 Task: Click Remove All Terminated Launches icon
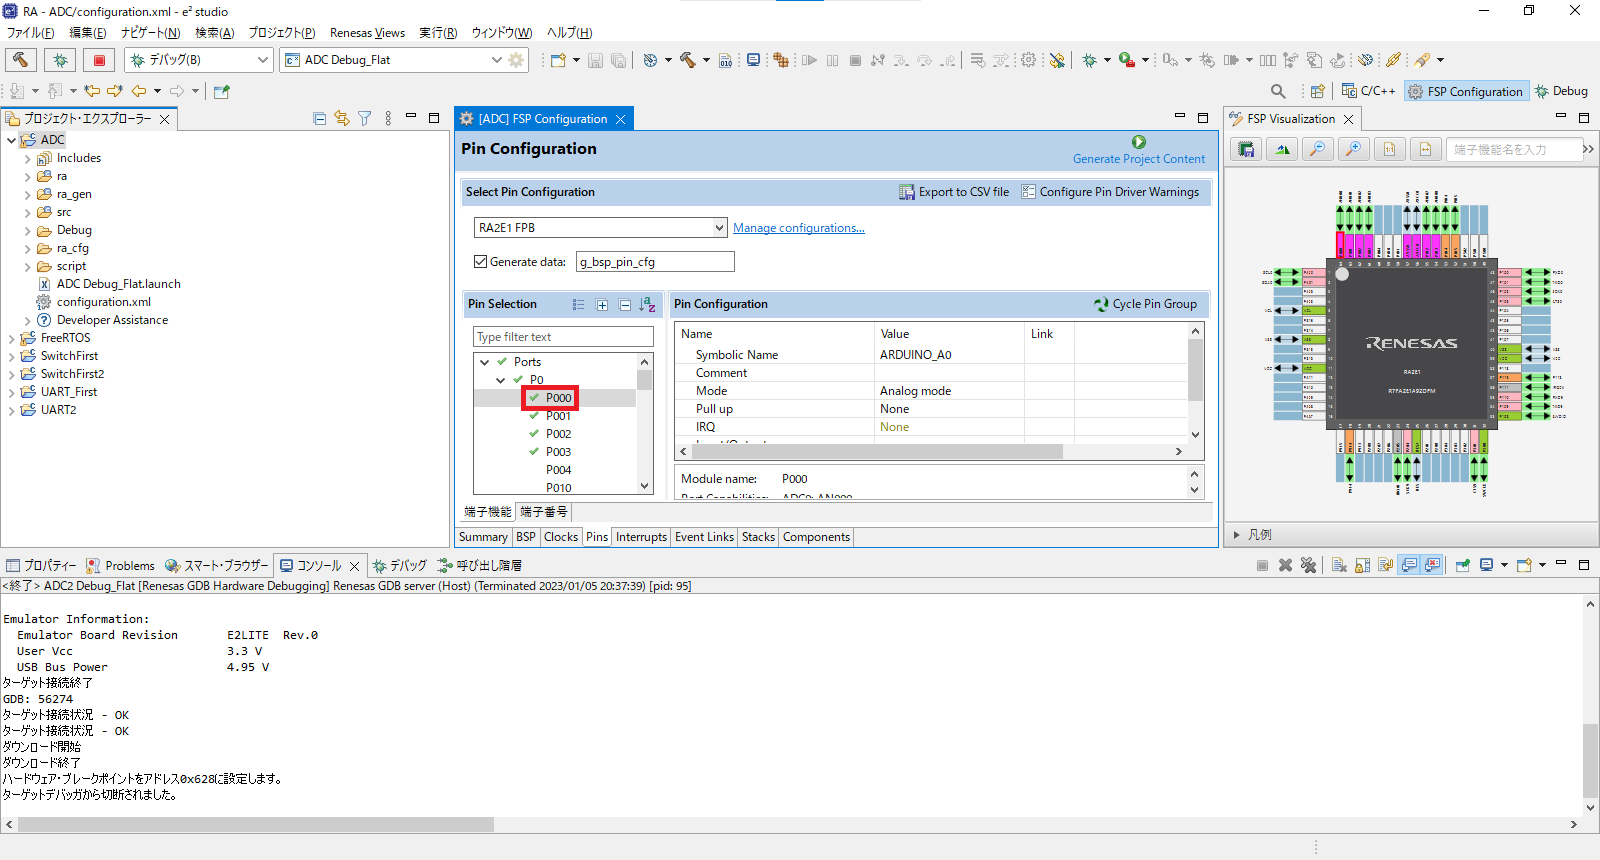point(1308,565)
